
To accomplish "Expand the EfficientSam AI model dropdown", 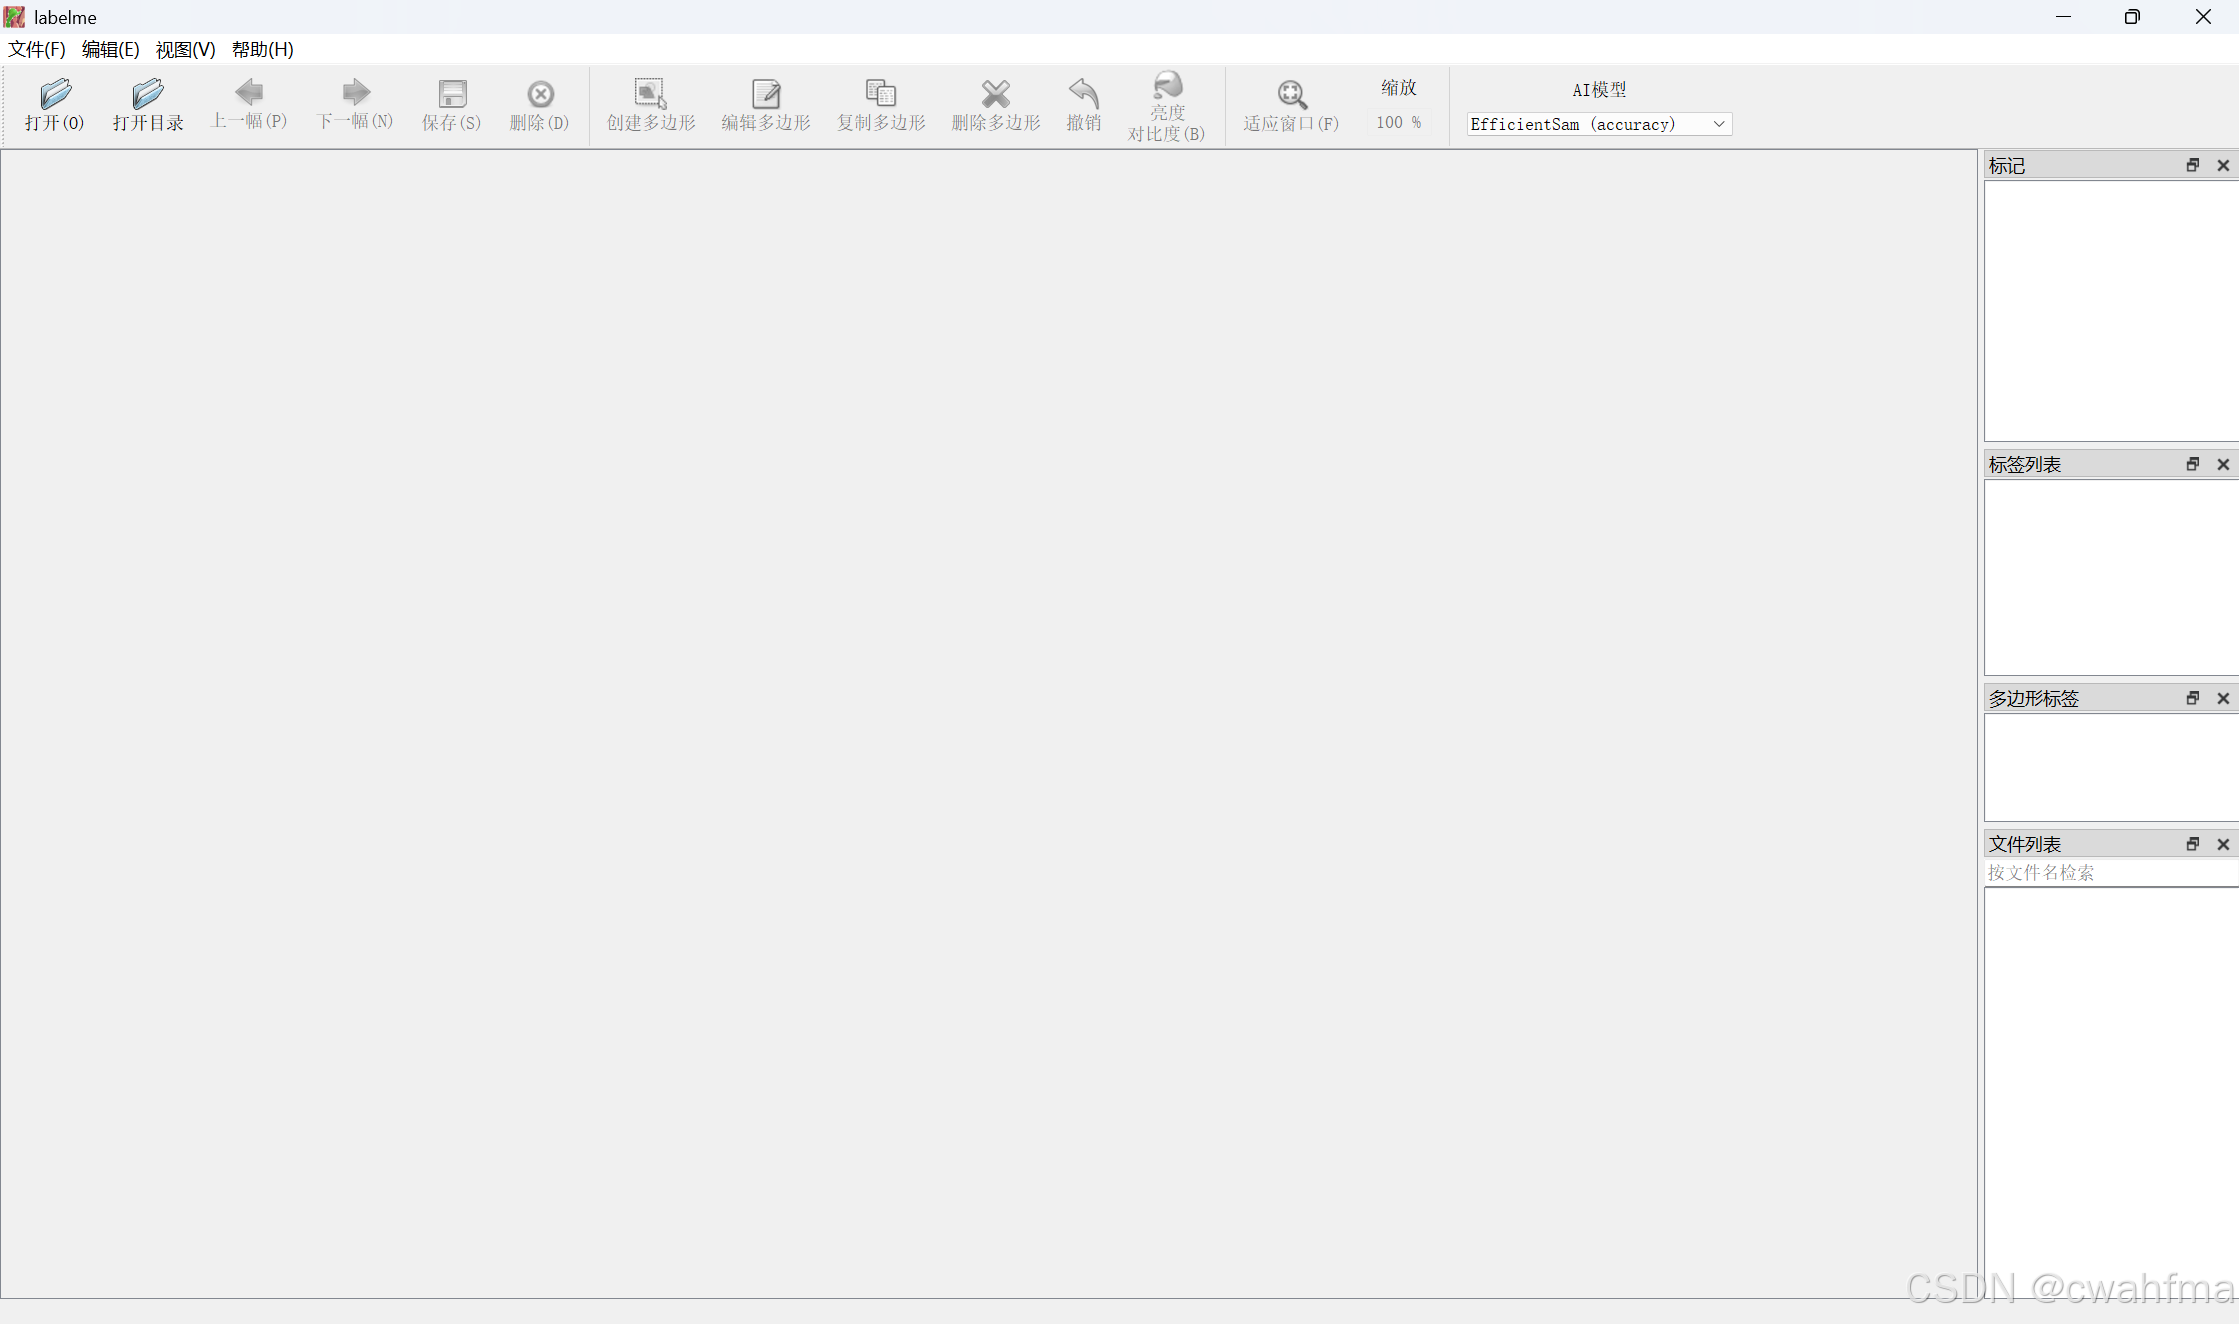I will click(1718, 124).
